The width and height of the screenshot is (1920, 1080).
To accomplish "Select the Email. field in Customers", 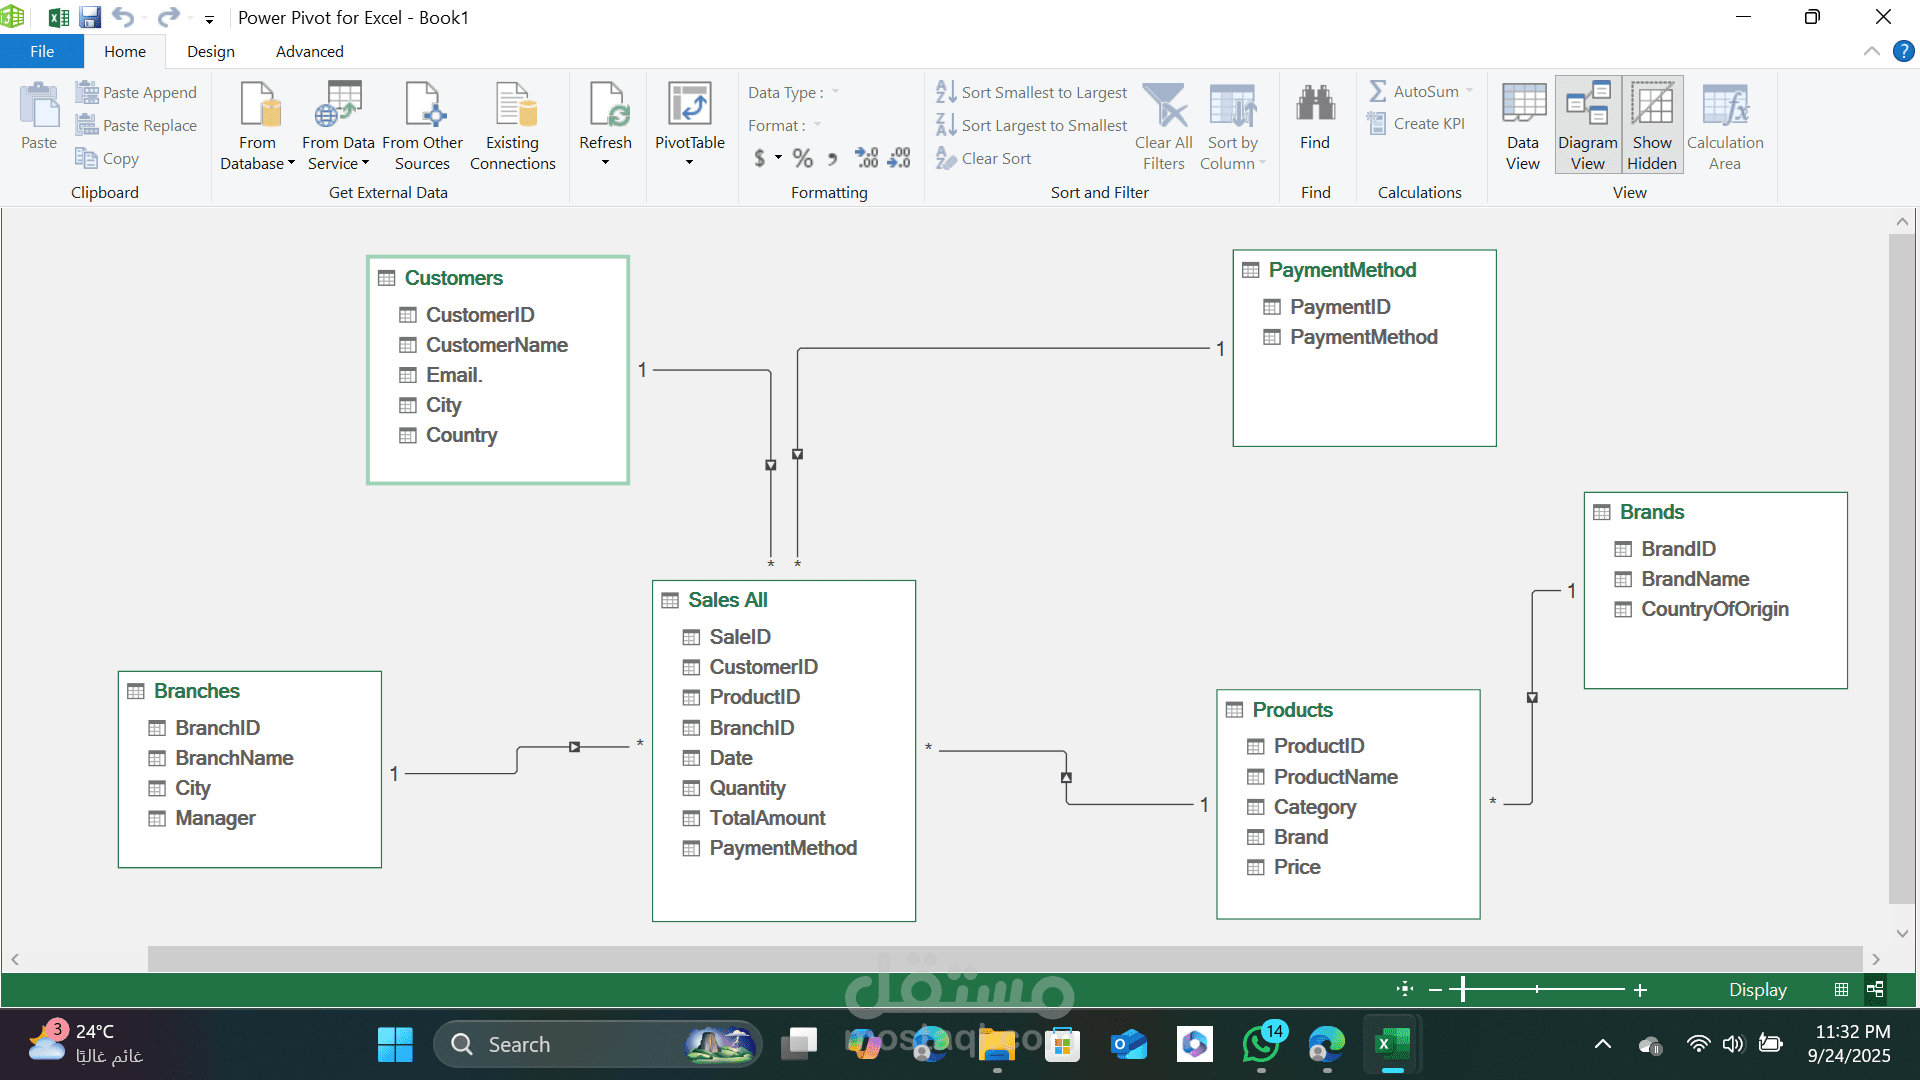I will [454, 375].
